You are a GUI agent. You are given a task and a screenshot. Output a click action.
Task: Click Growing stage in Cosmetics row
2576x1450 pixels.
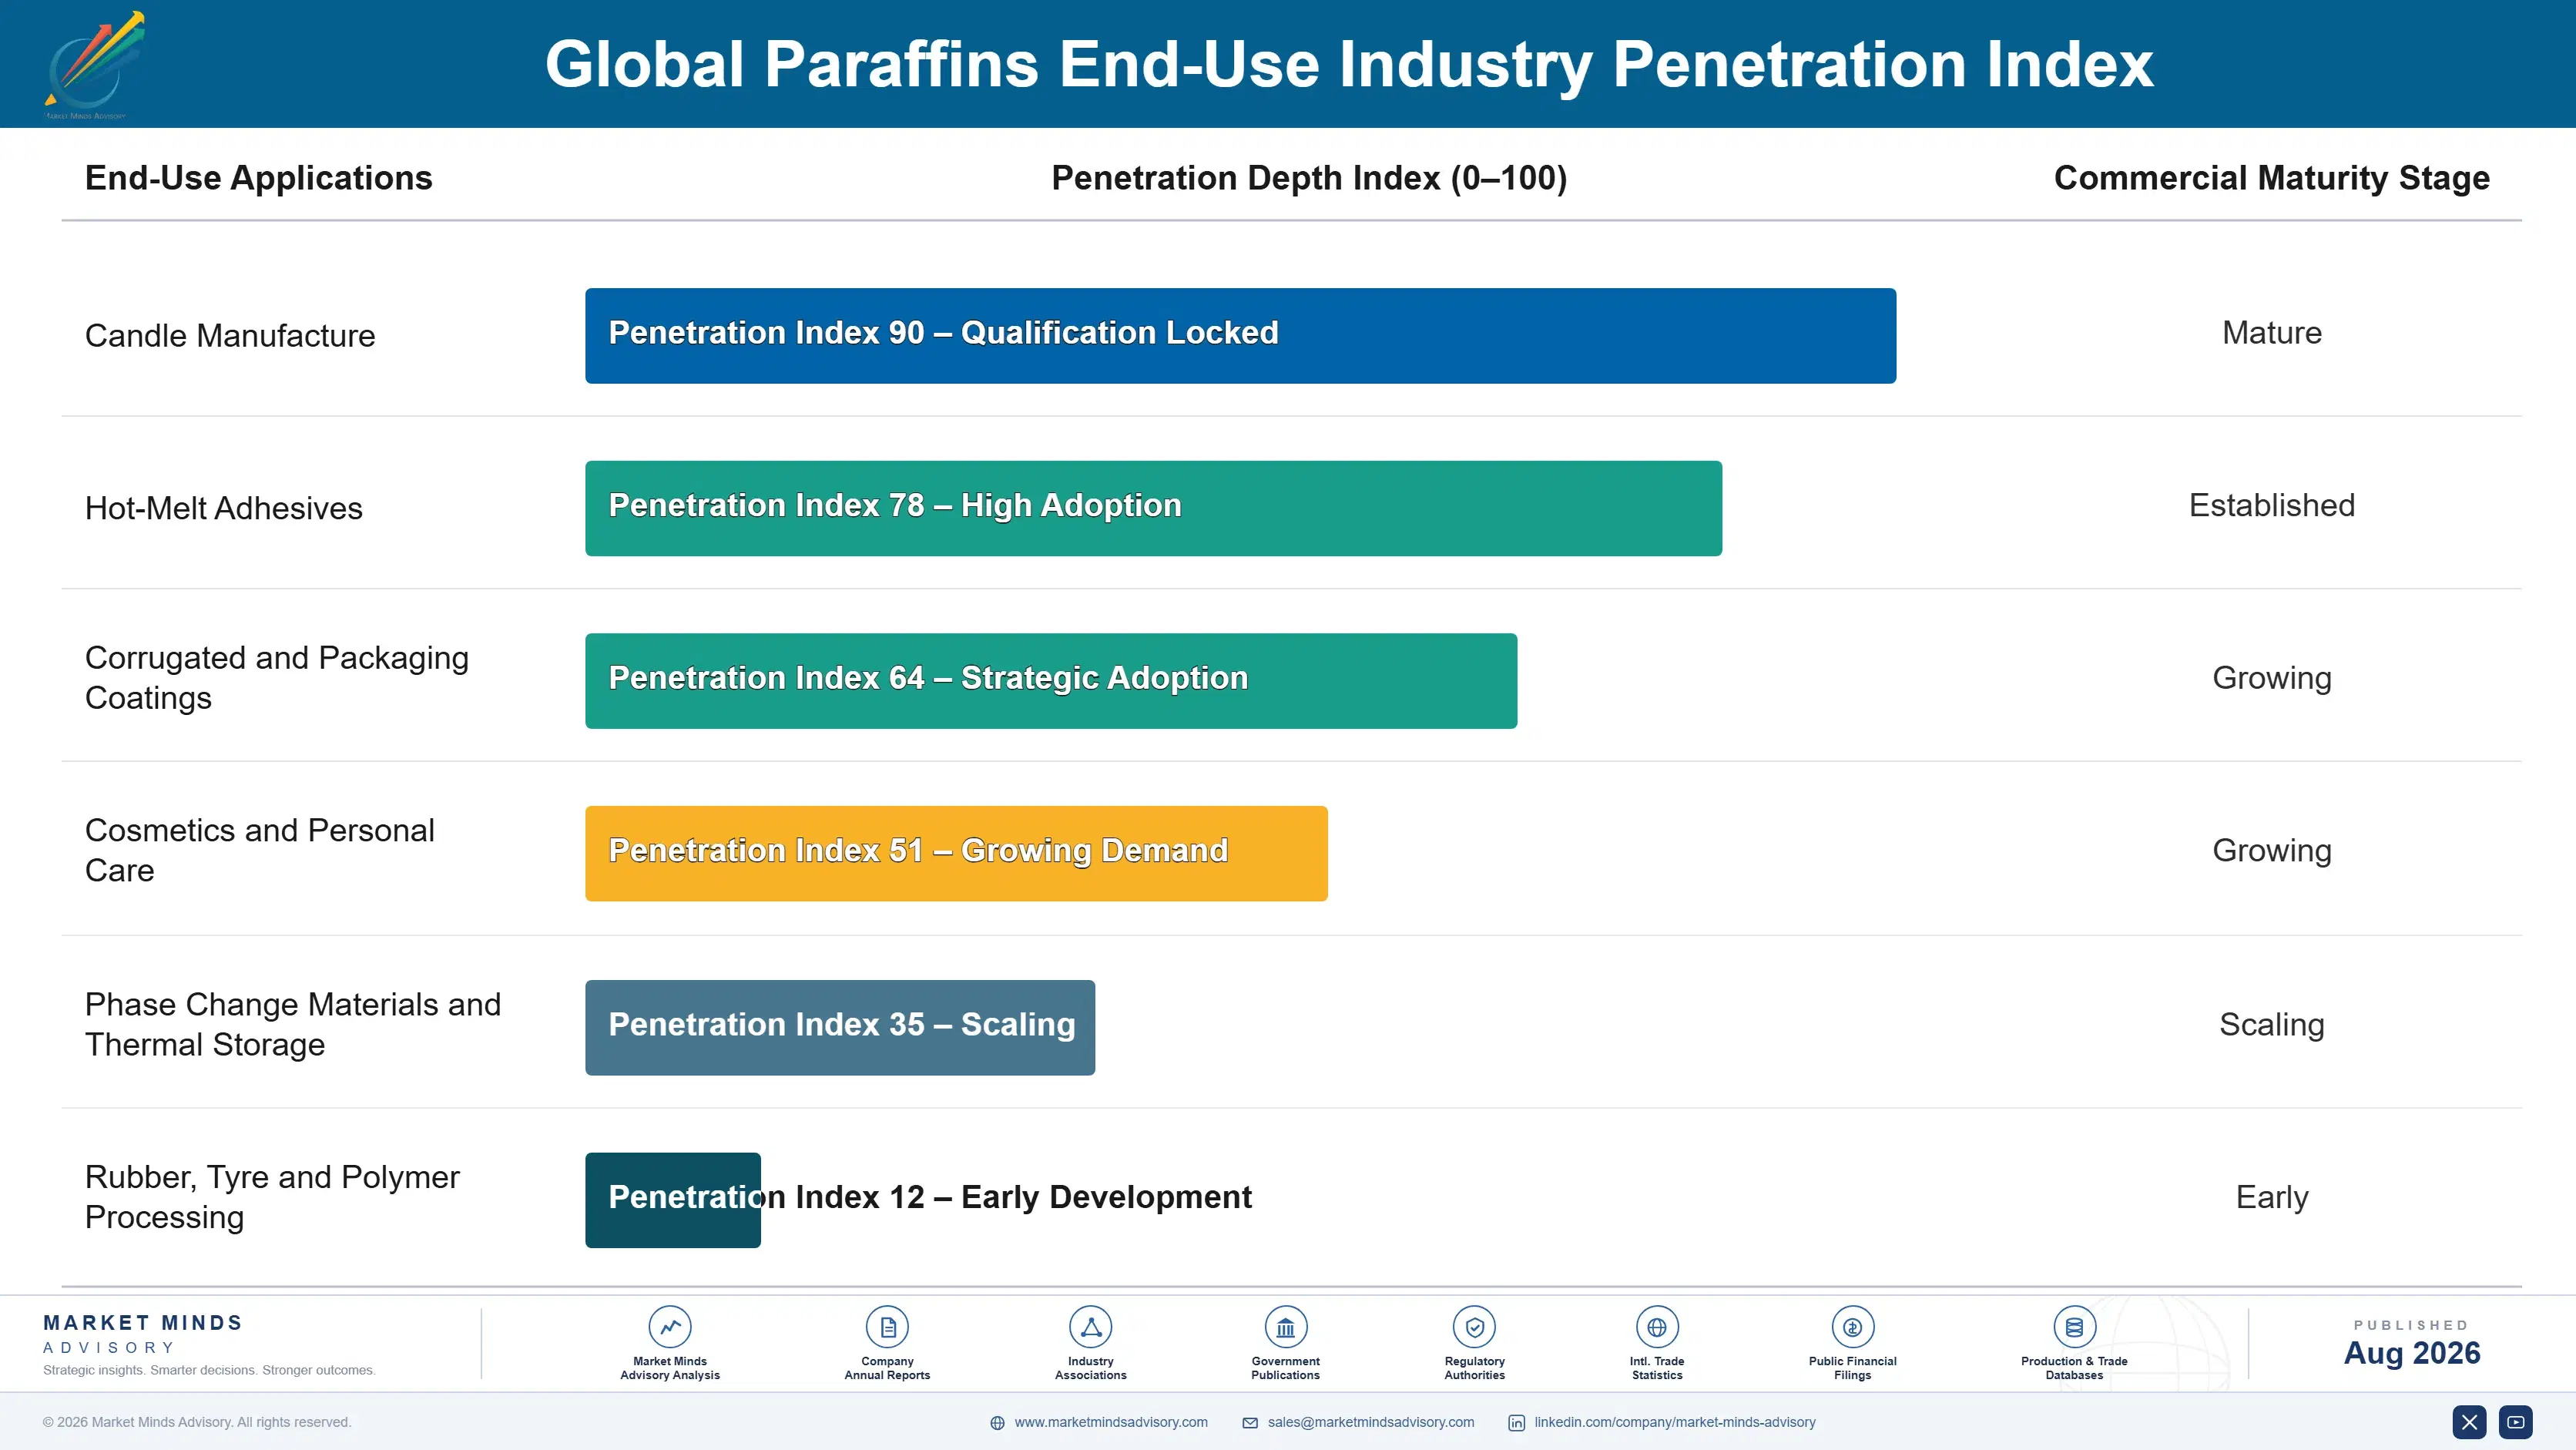(x=2272, y=851)
